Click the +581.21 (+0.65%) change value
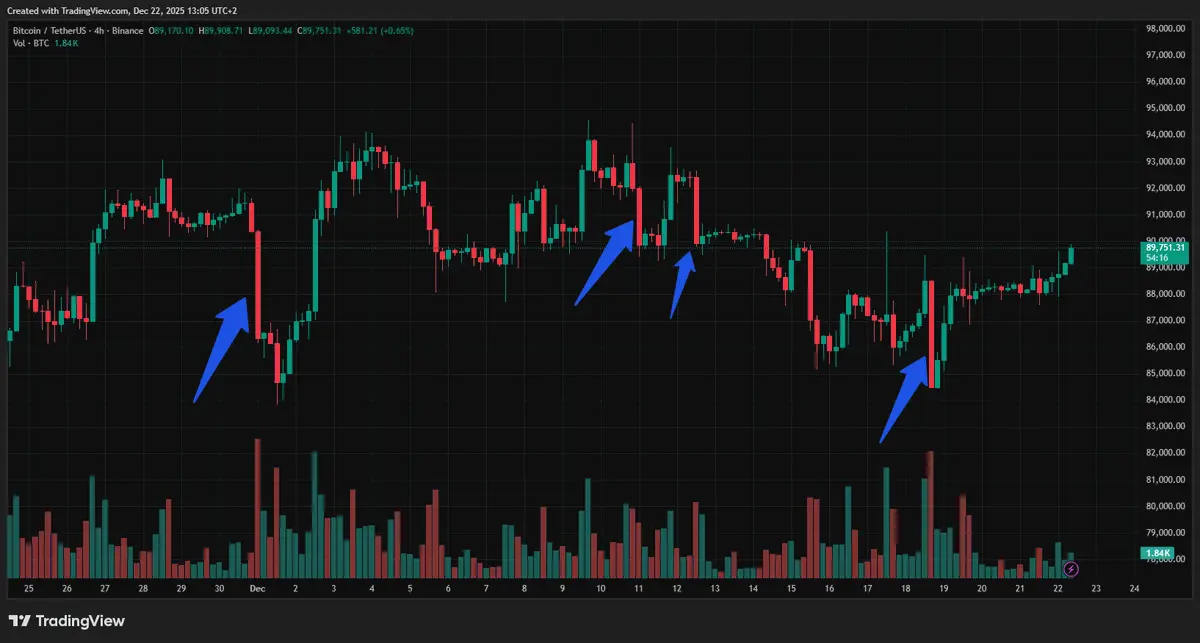Viewport: 1200px width, 643px height. [x=379, y=31]
